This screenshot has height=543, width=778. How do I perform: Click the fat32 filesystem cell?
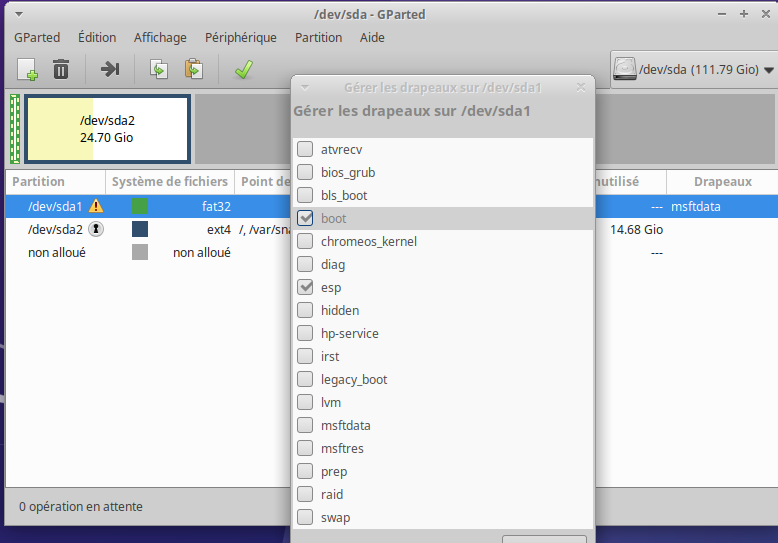[216, 206]
